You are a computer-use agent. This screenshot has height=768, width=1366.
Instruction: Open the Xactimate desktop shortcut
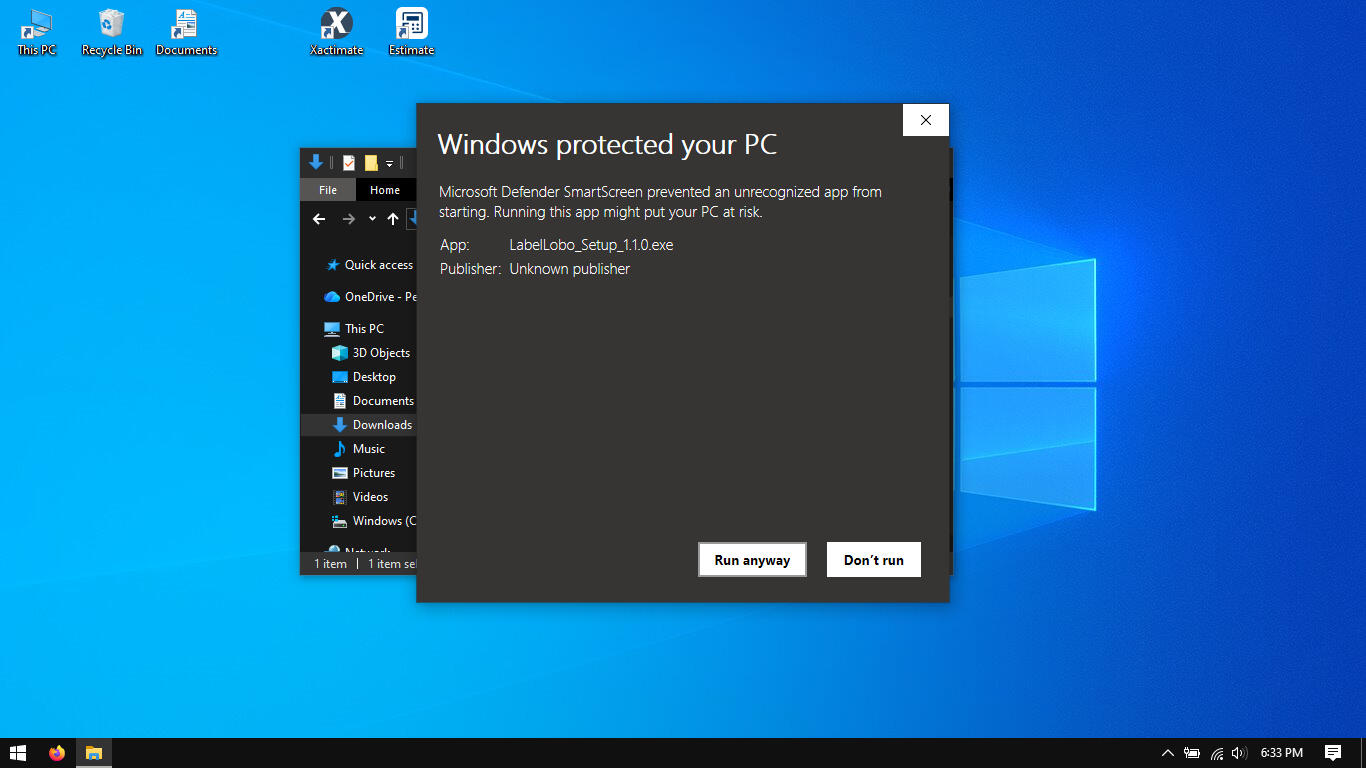336,31
